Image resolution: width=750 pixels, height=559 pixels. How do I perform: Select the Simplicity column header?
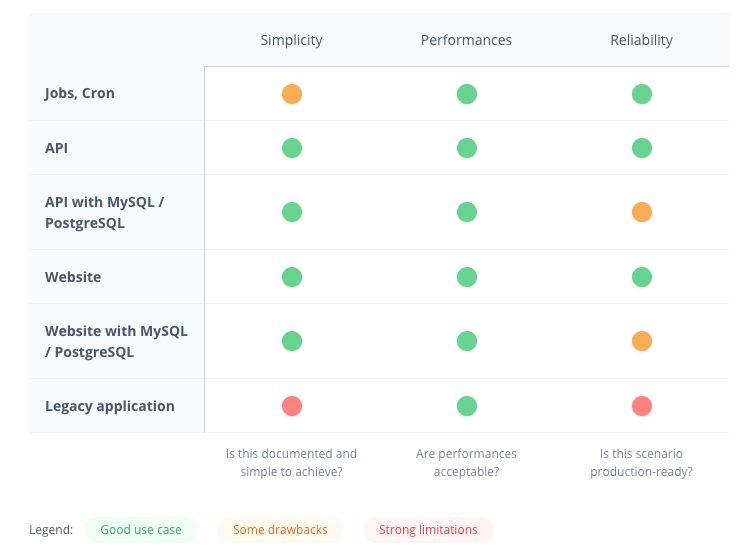292,40
